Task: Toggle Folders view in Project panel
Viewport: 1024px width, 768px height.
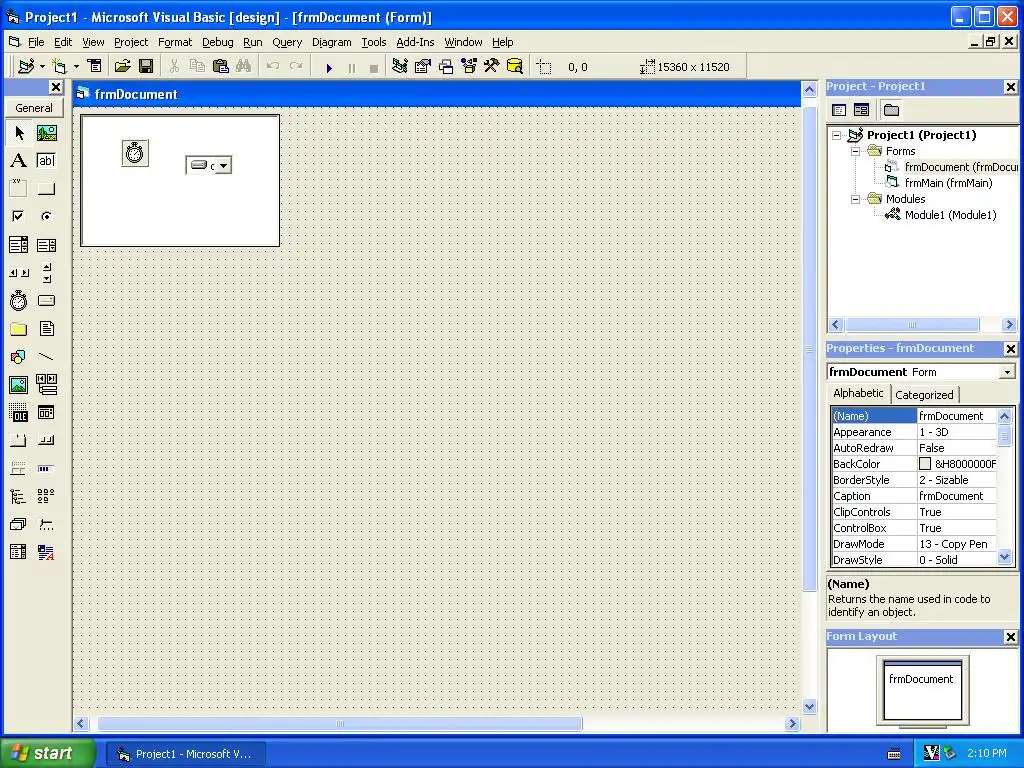Action: pyautogui.click(x=891, y=110)
